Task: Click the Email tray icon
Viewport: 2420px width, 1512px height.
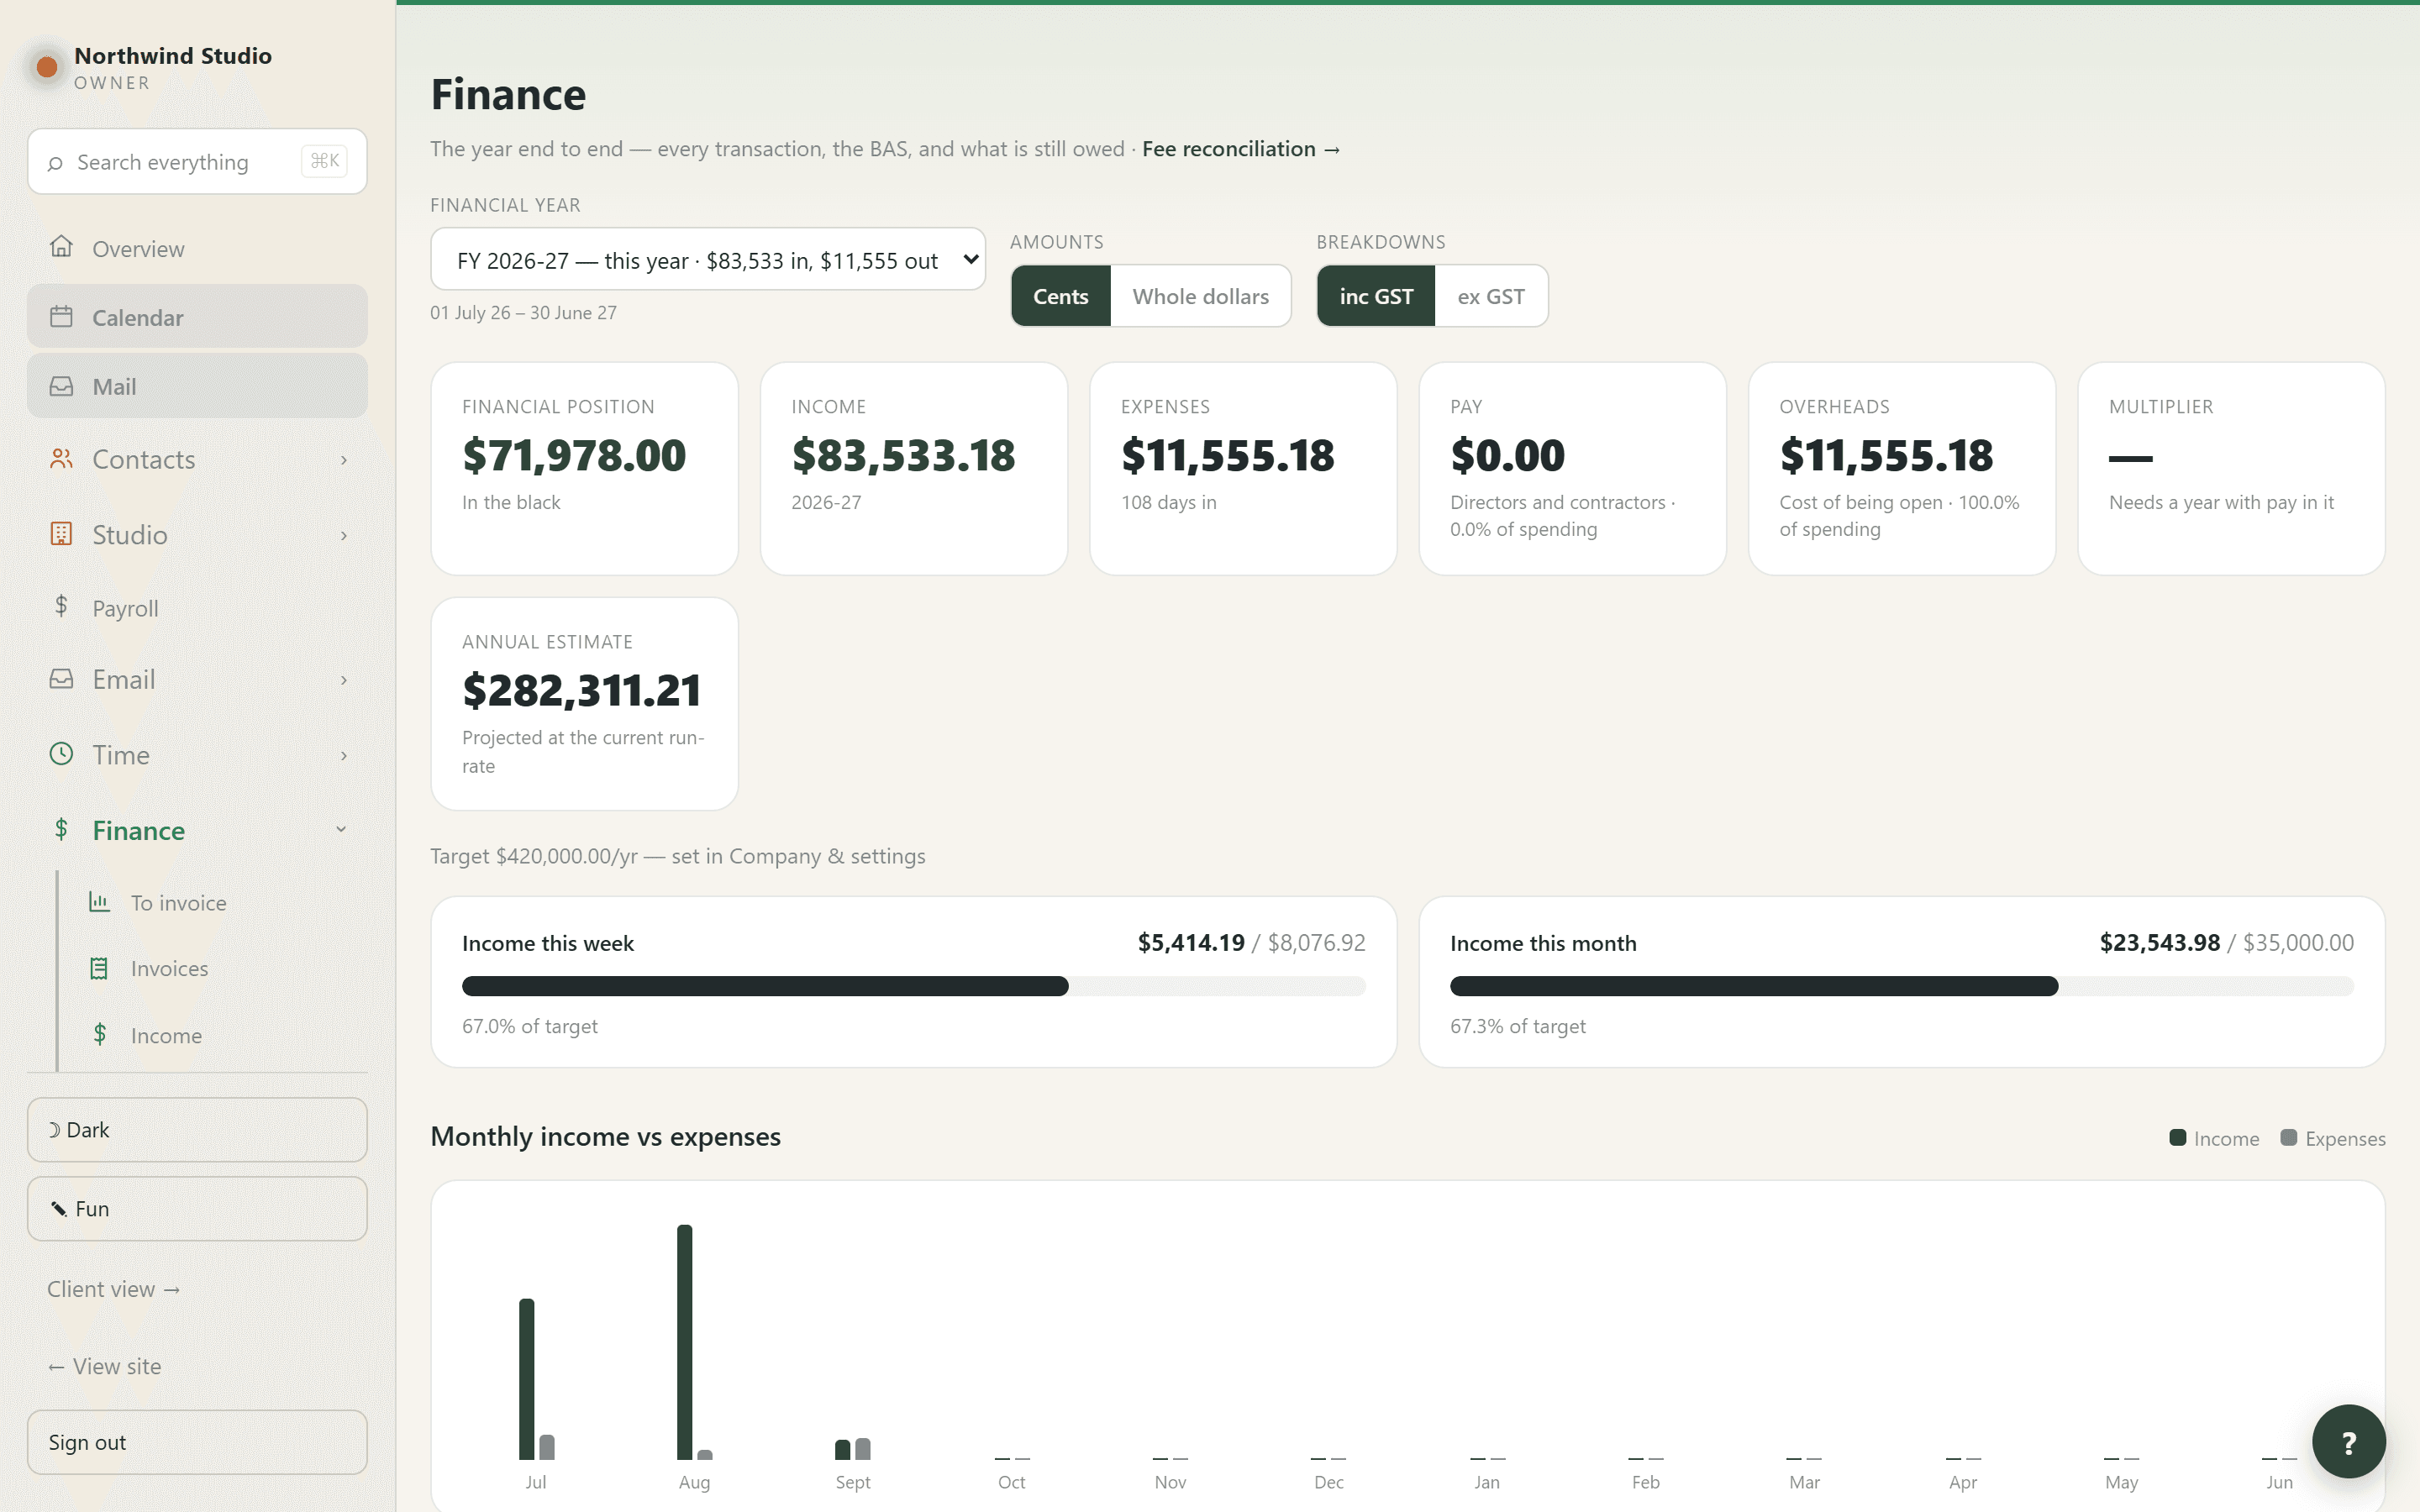Action: pos(61,679)
